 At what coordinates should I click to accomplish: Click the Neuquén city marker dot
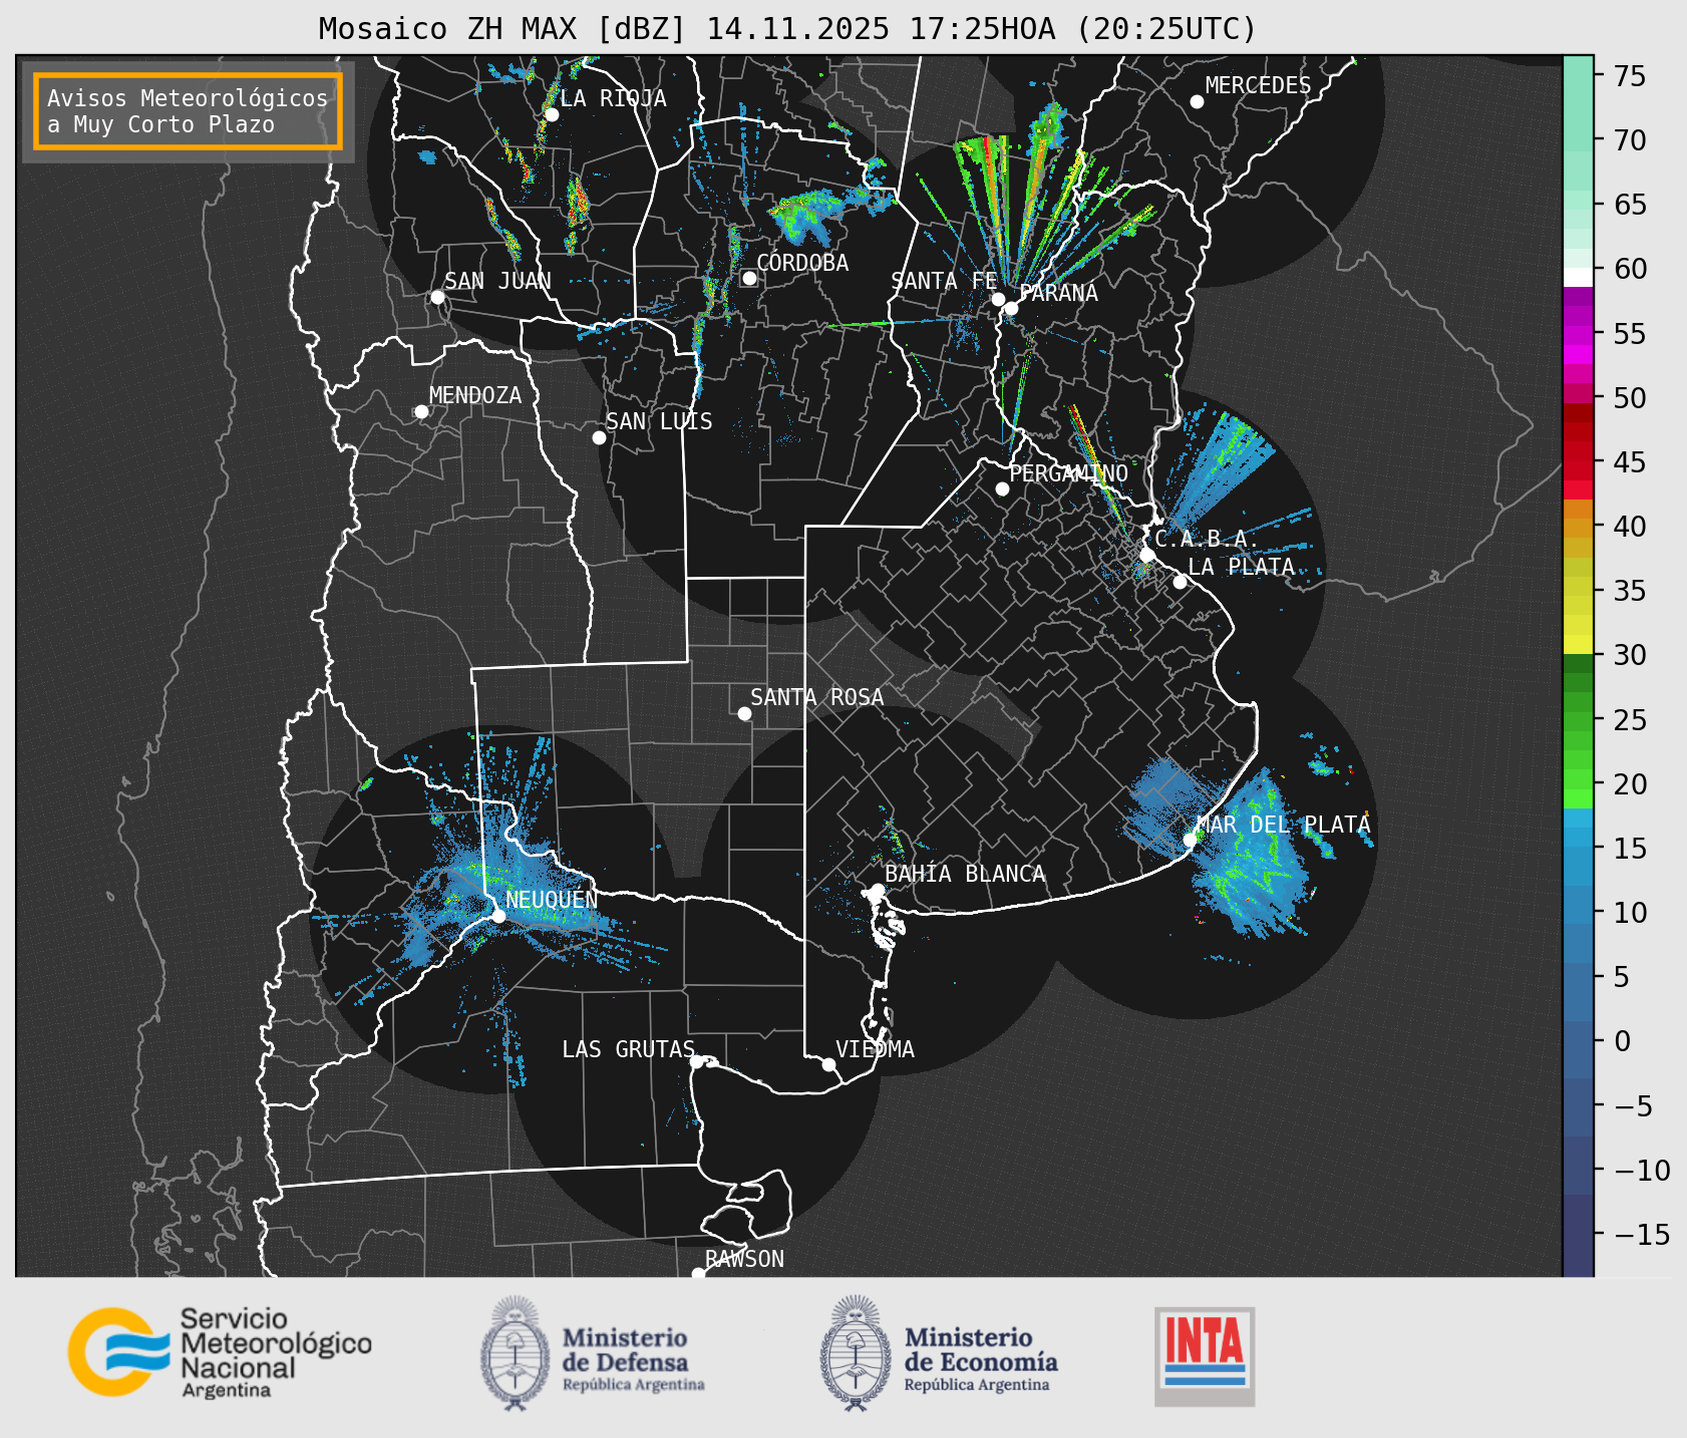tap(498, 916)
